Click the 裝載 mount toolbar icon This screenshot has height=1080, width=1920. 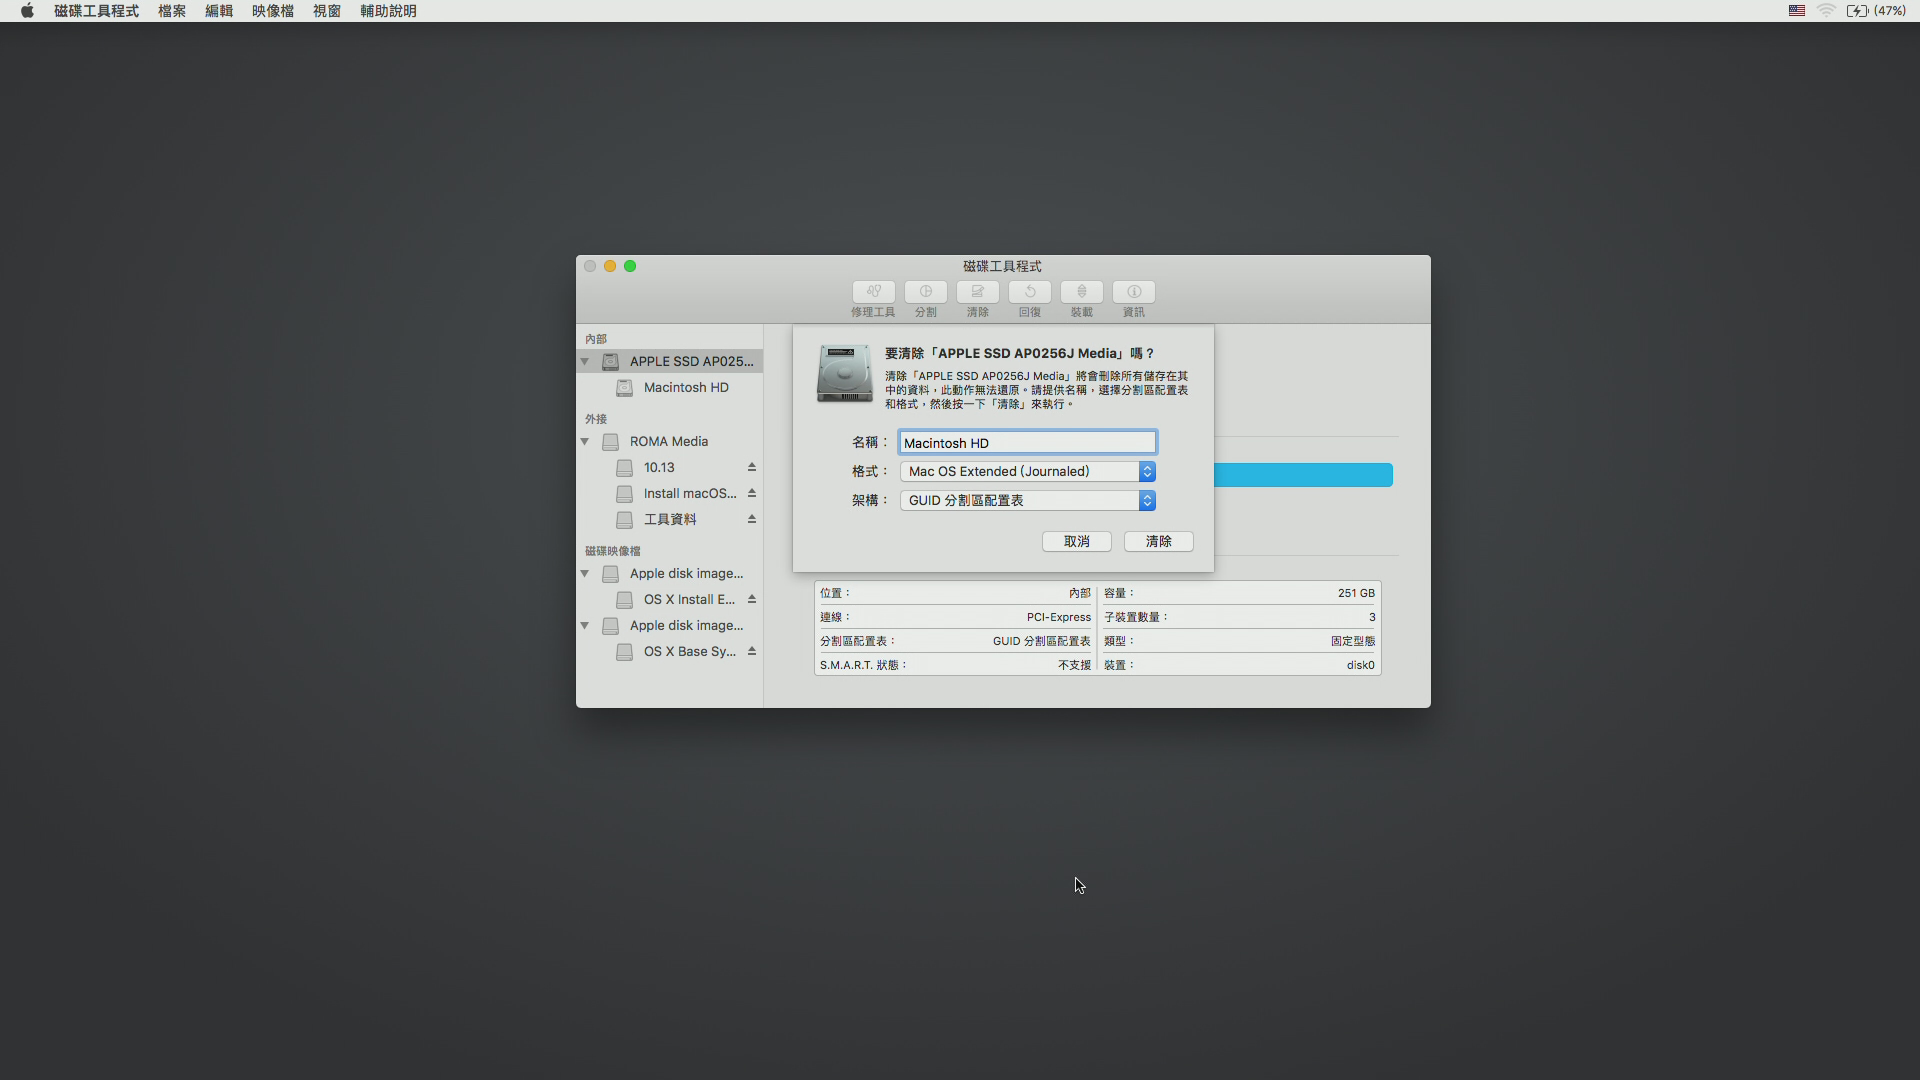(1081, 292)
